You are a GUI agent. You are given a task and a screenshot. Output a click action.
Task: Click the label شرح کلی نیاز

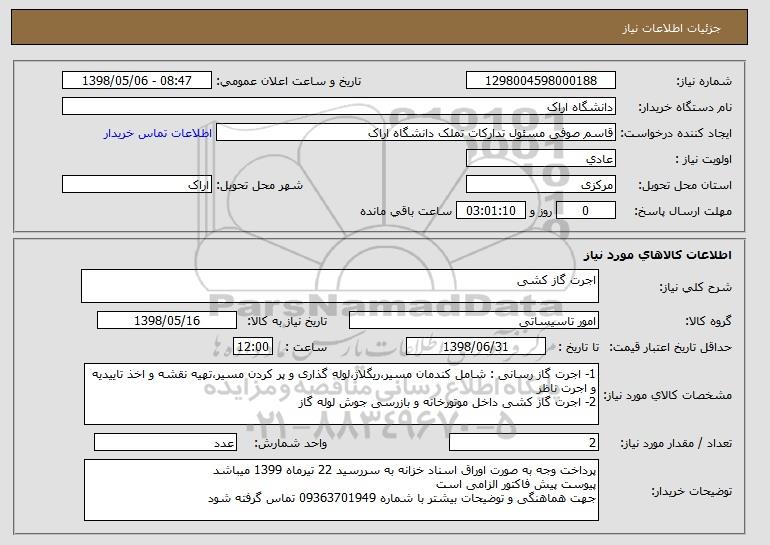point(695,287)
